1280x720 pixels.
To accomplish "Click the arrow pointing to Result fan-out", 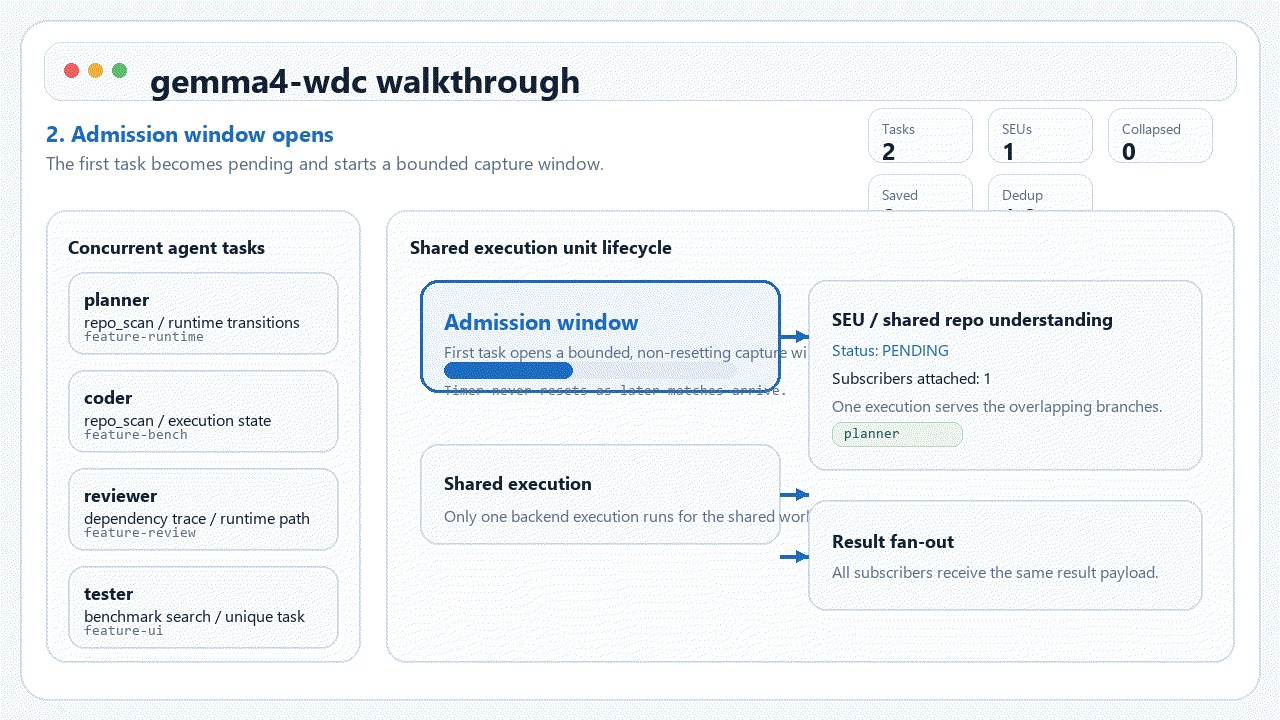I will (796, 556).
